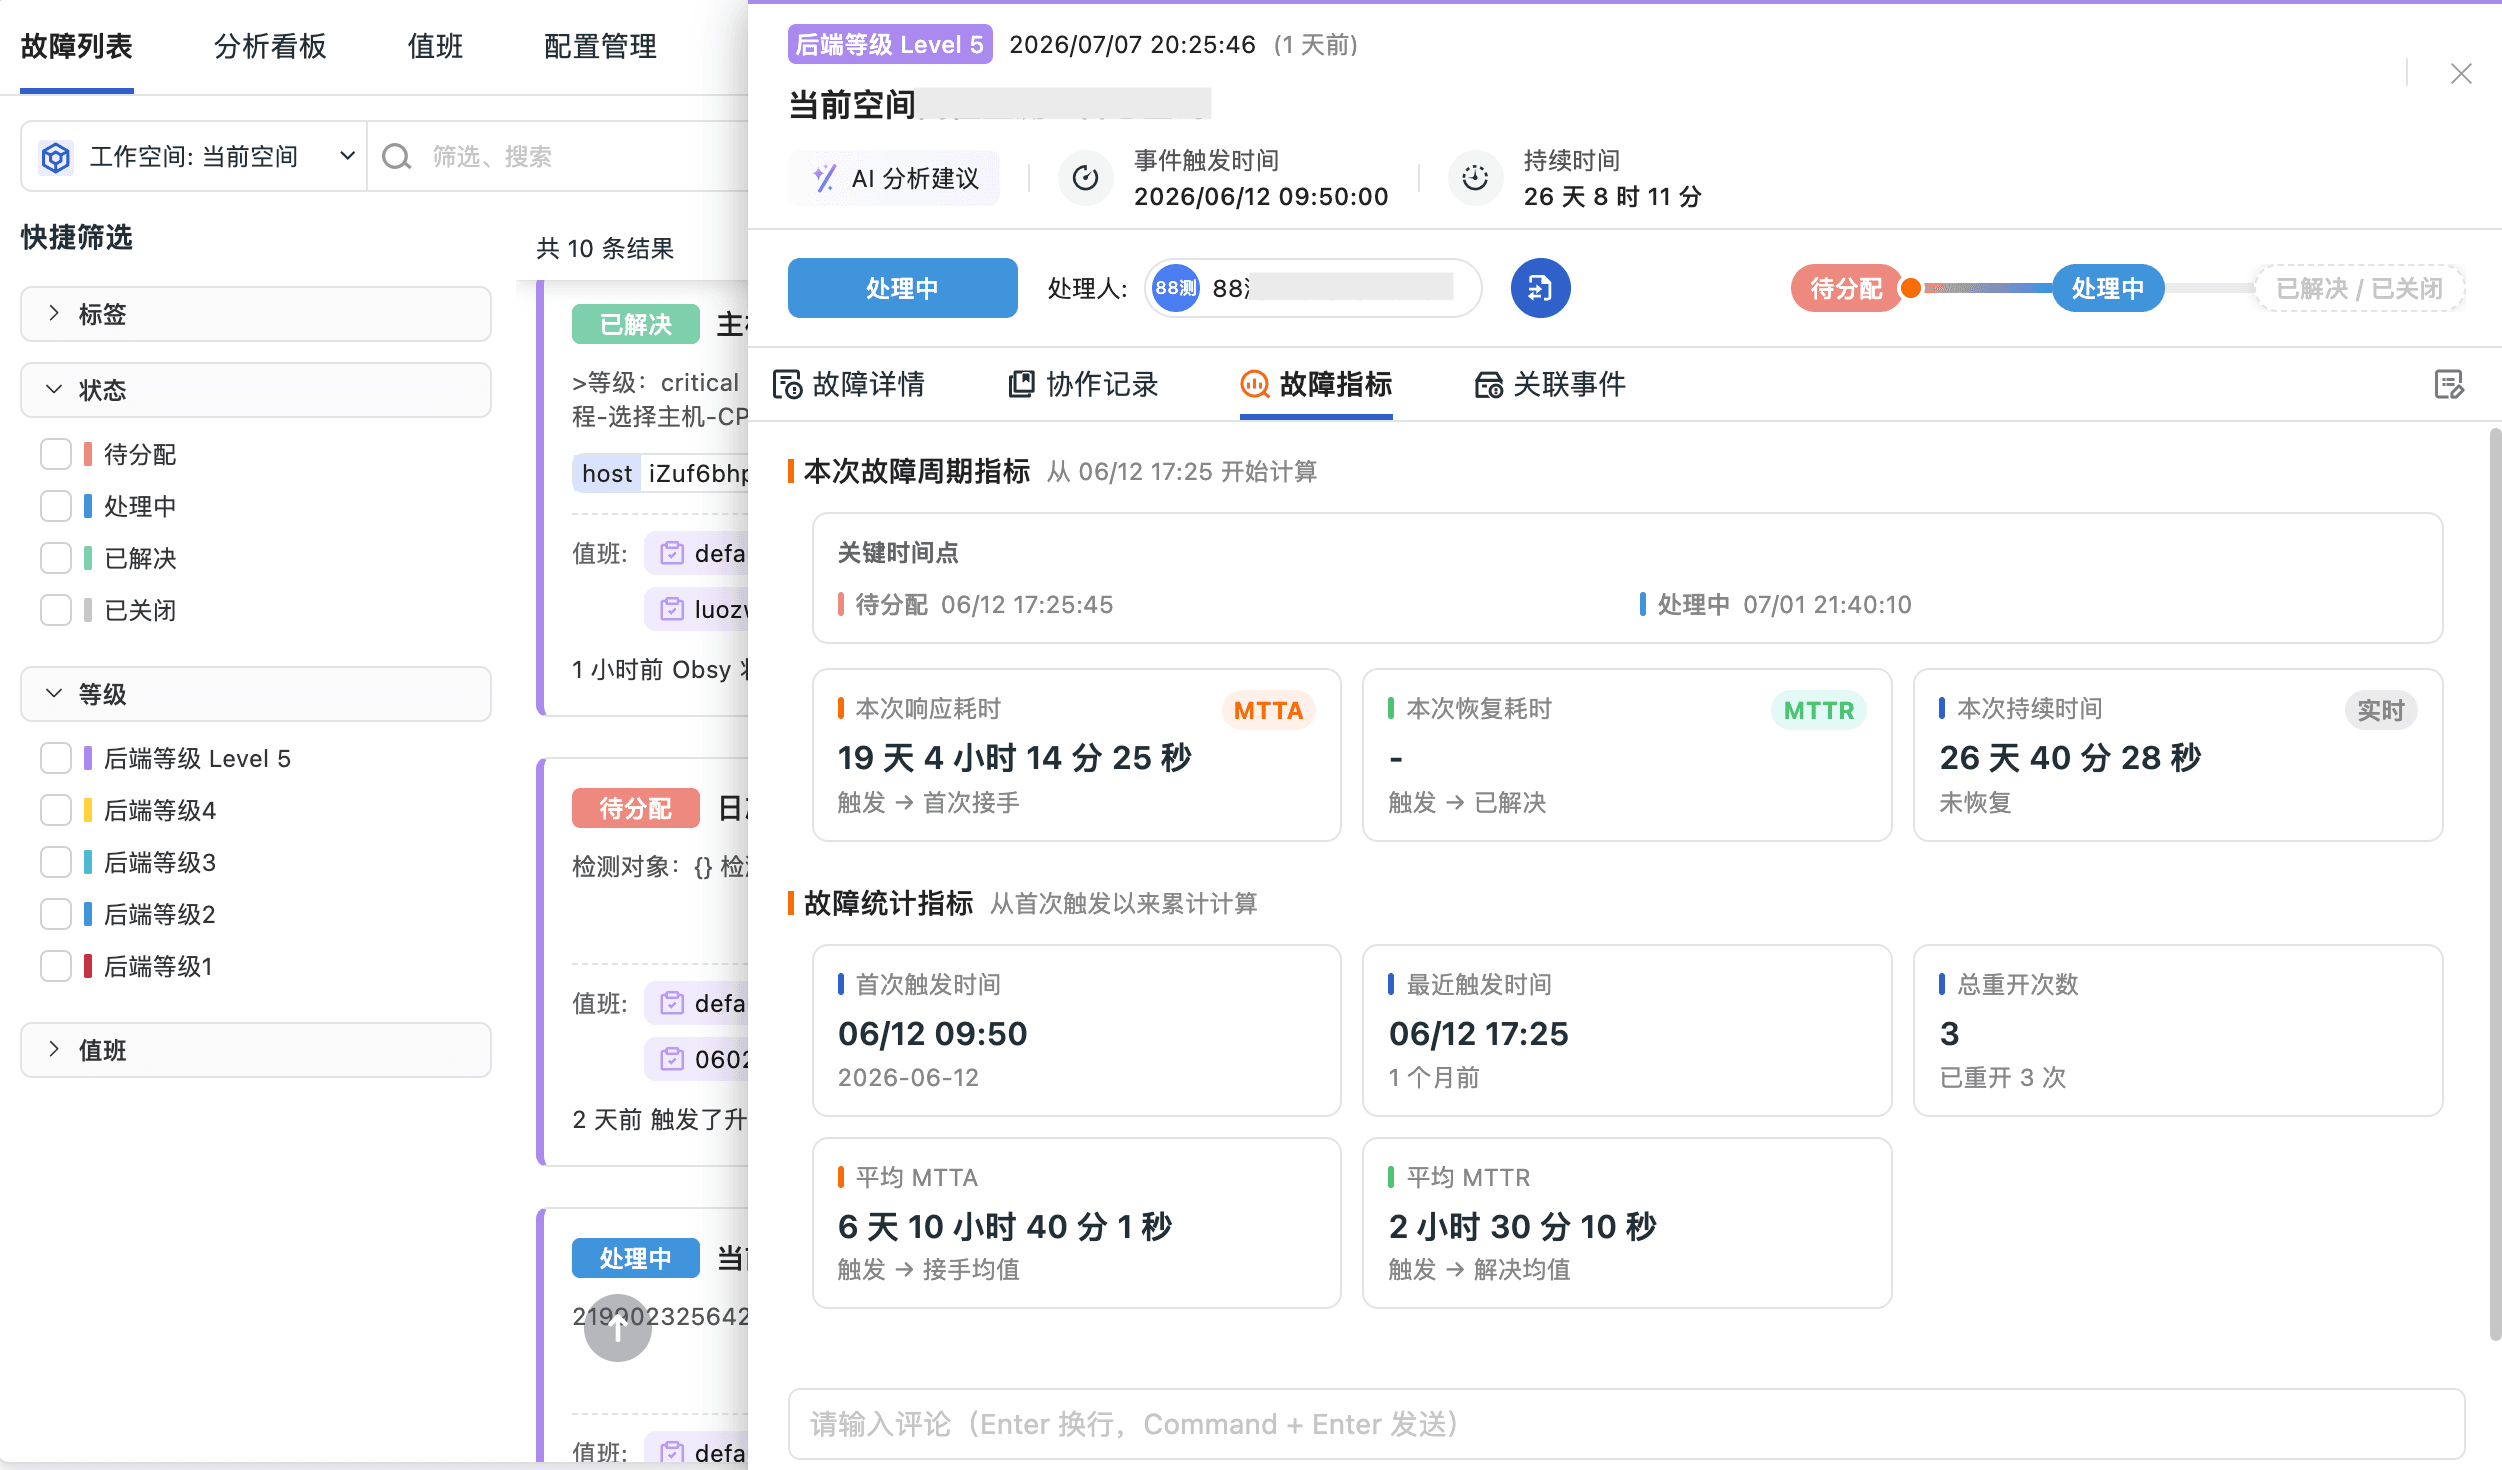Viewport: 2502px width, 1470px height.
Task: Switch to 故障详情 tab
Action: click(x=849, y=384)
